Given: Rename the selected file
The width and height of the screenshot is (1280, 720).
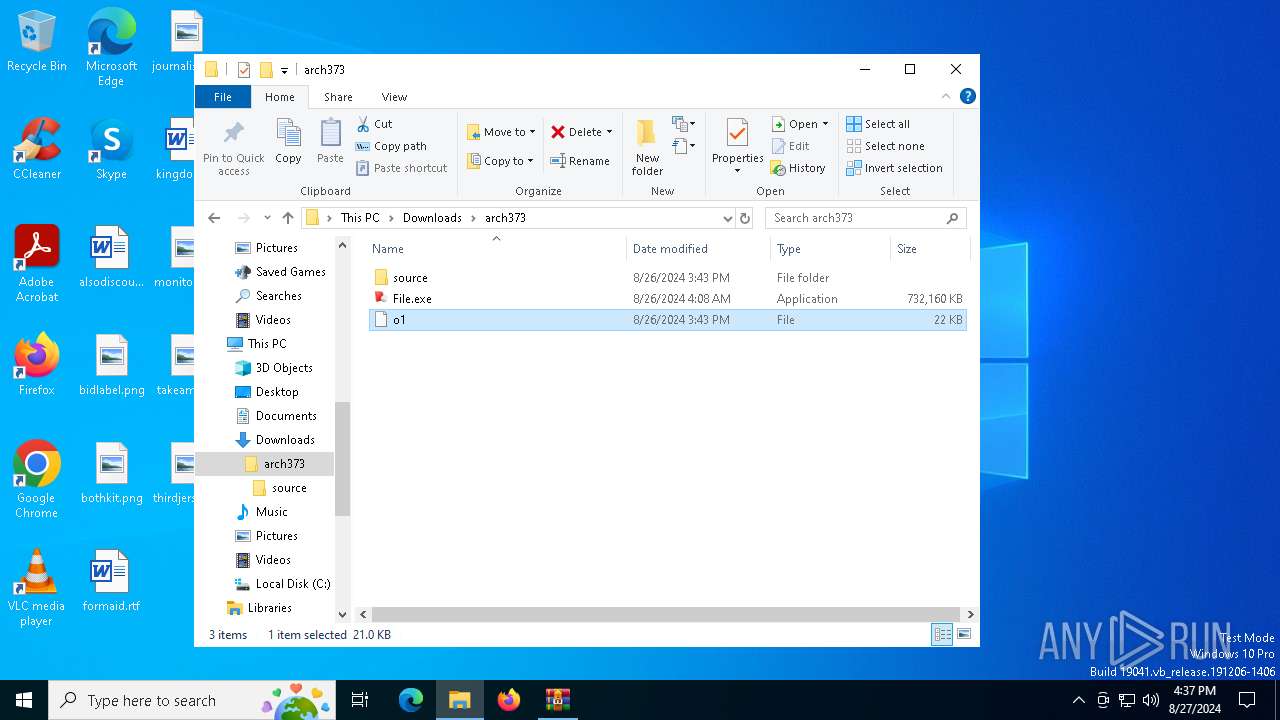Looking at the screenshot, I should (x=580, y=161).
